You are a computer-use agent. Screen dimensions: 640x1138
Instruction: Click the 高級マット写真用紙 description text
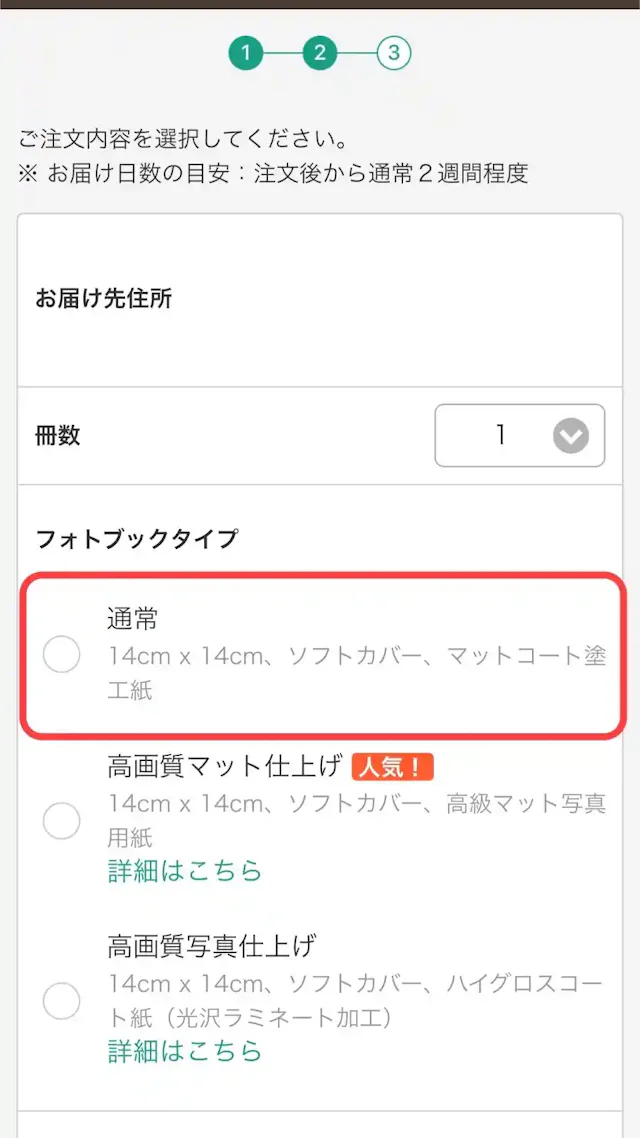tap(355, 820)
